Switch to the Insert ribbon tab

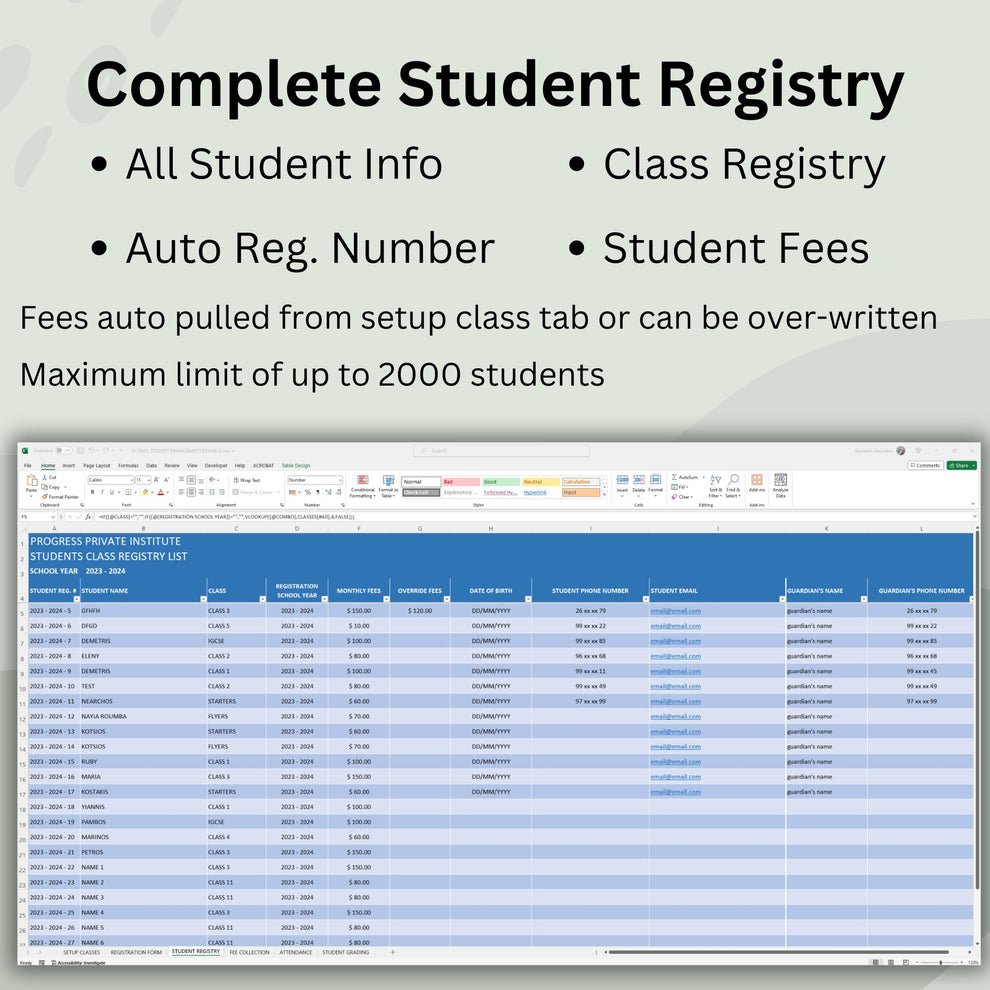(68, 465)
